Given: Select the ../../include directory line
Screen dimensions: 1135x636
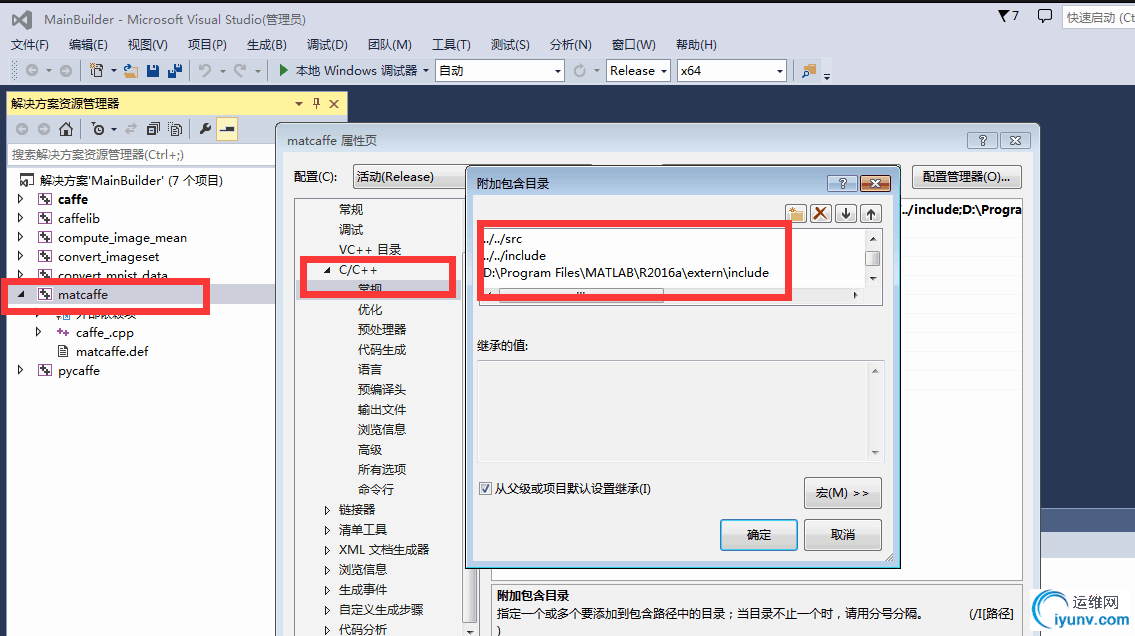Looking at the screenshot, I should coord(515,255).
